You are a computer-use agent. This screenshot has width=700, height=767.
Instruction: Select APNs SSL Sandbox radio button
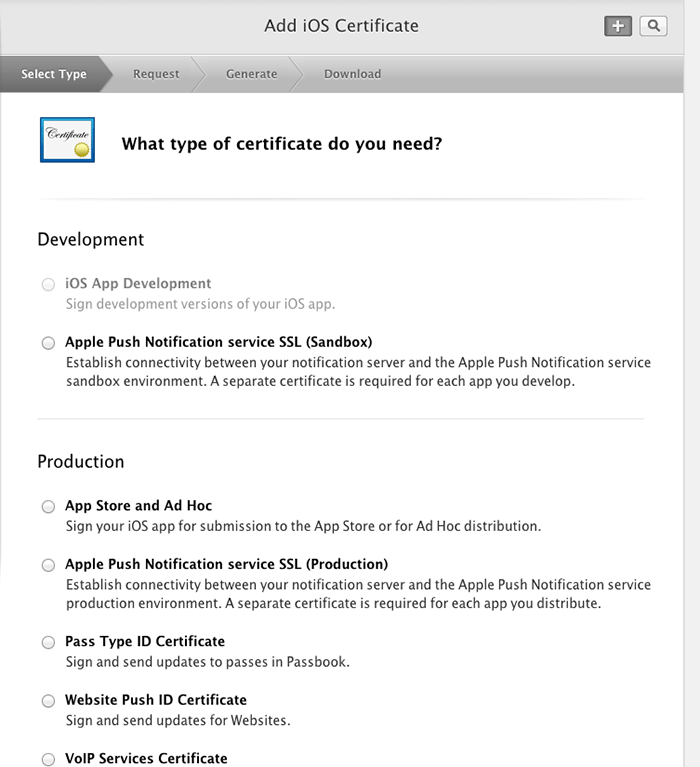pos(48,343)
